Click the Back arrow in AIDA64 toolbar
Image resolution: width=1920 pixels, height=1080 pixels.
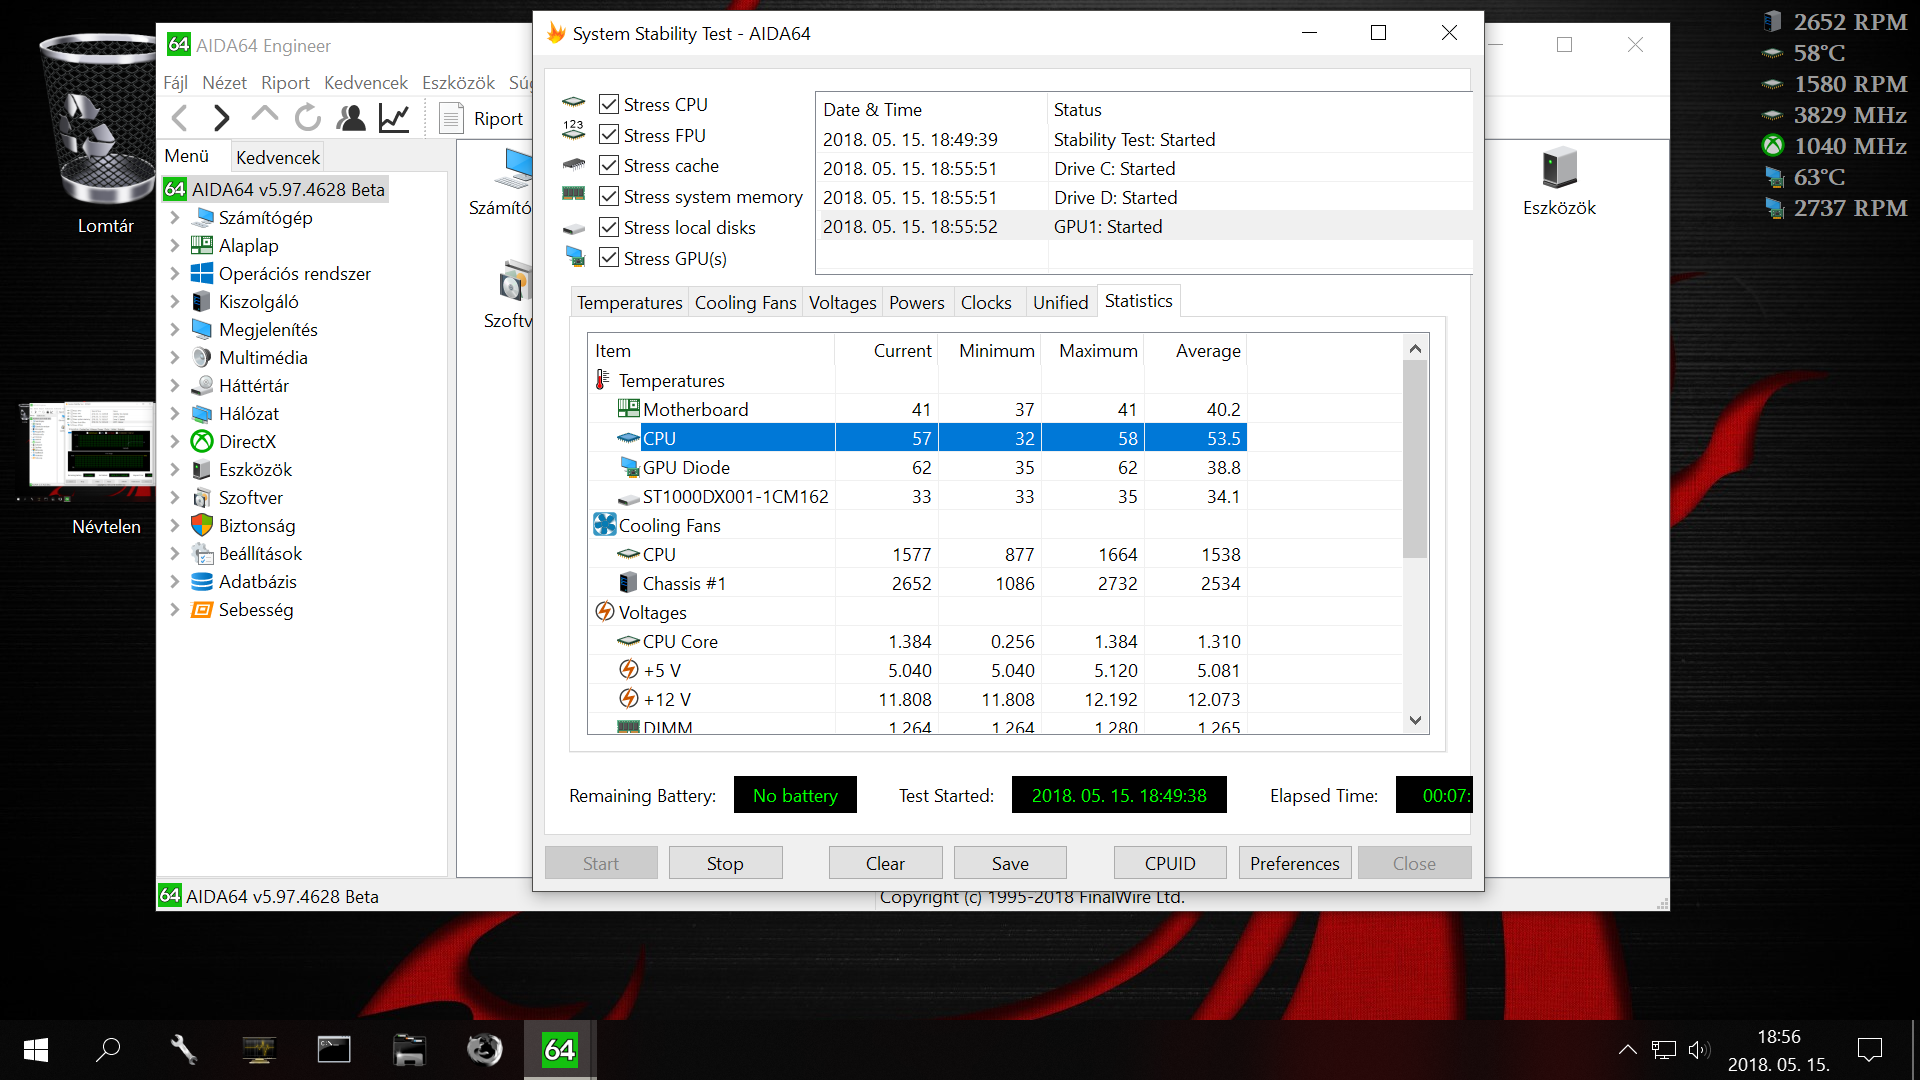tap(180, 118)
